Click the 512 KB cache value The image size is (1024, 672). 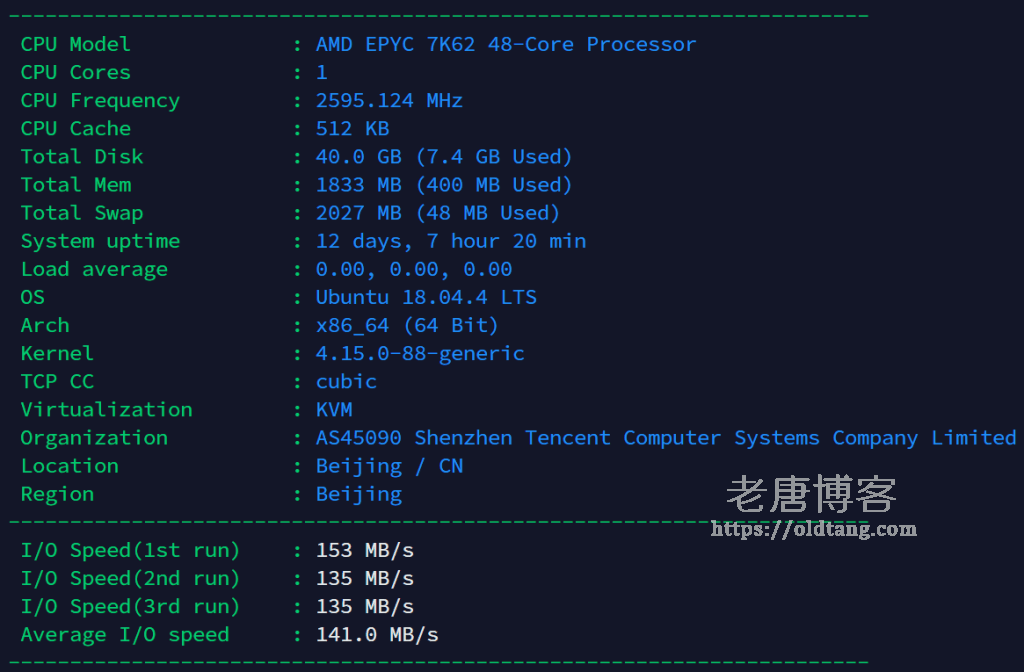coord(352,128)
